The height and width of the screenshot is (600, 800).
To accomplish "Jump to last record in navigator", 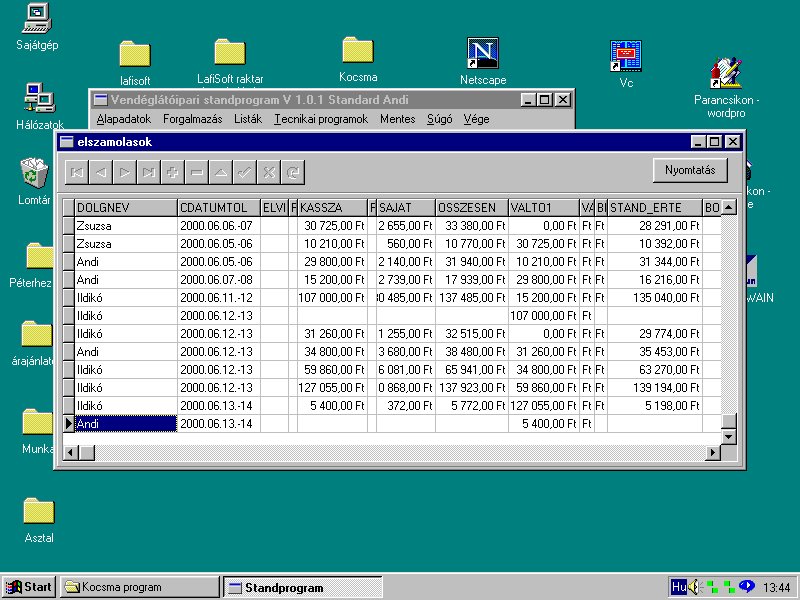I will coord(149,172).
